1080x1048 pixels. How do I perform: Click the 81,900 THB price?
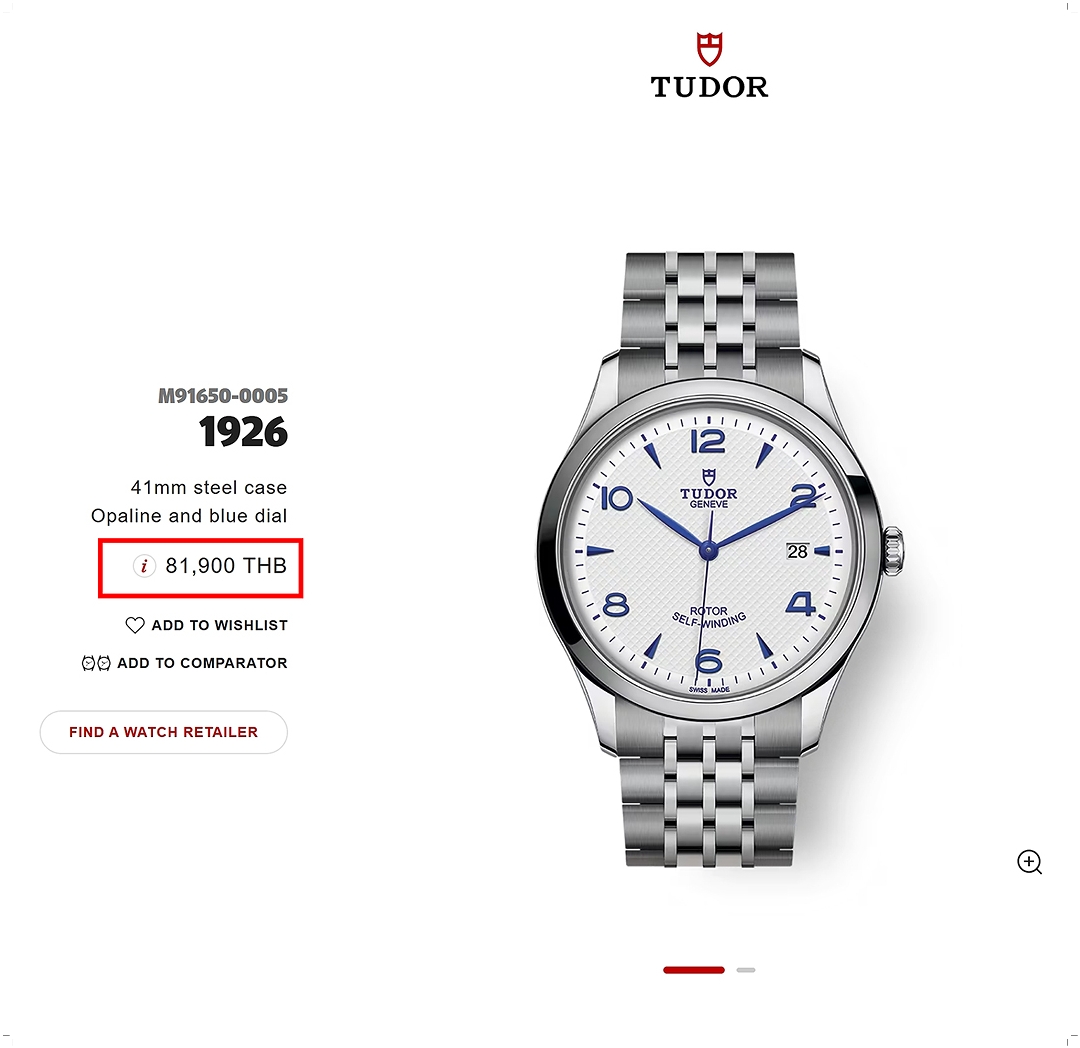click(226, 566)
